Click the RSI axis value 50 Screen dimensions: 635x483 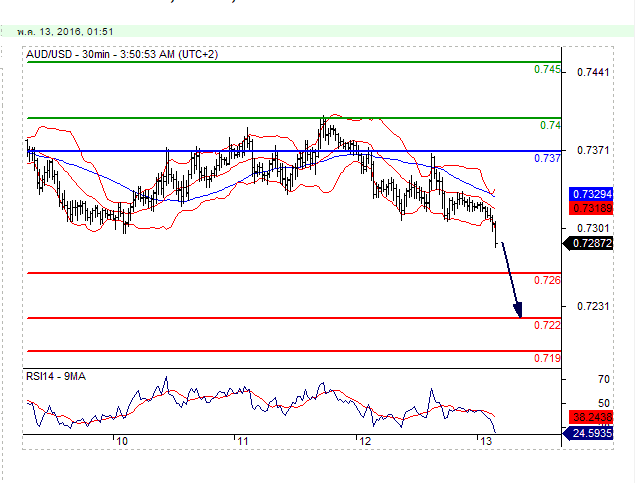[x=603, y=403]
